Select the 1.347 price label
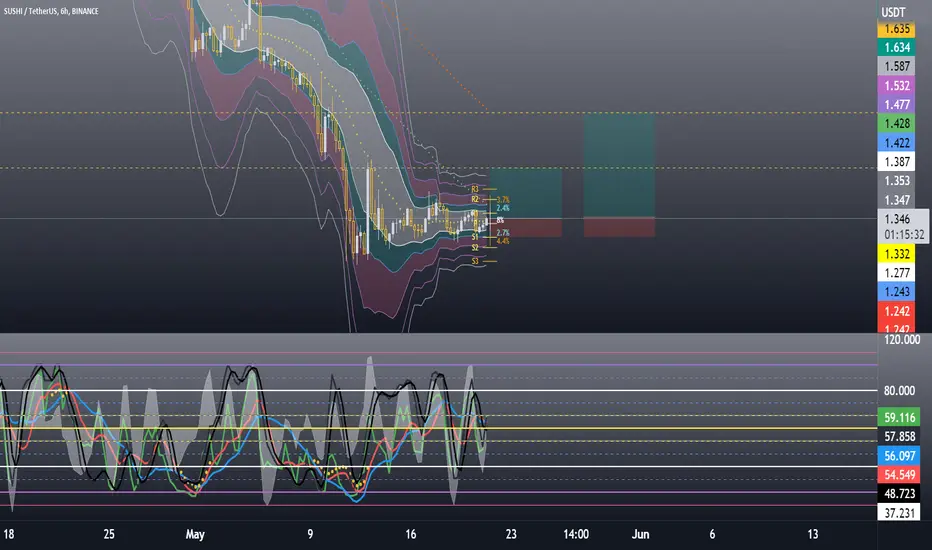Screen dimensions: 932x550 [x=896, y=200]
